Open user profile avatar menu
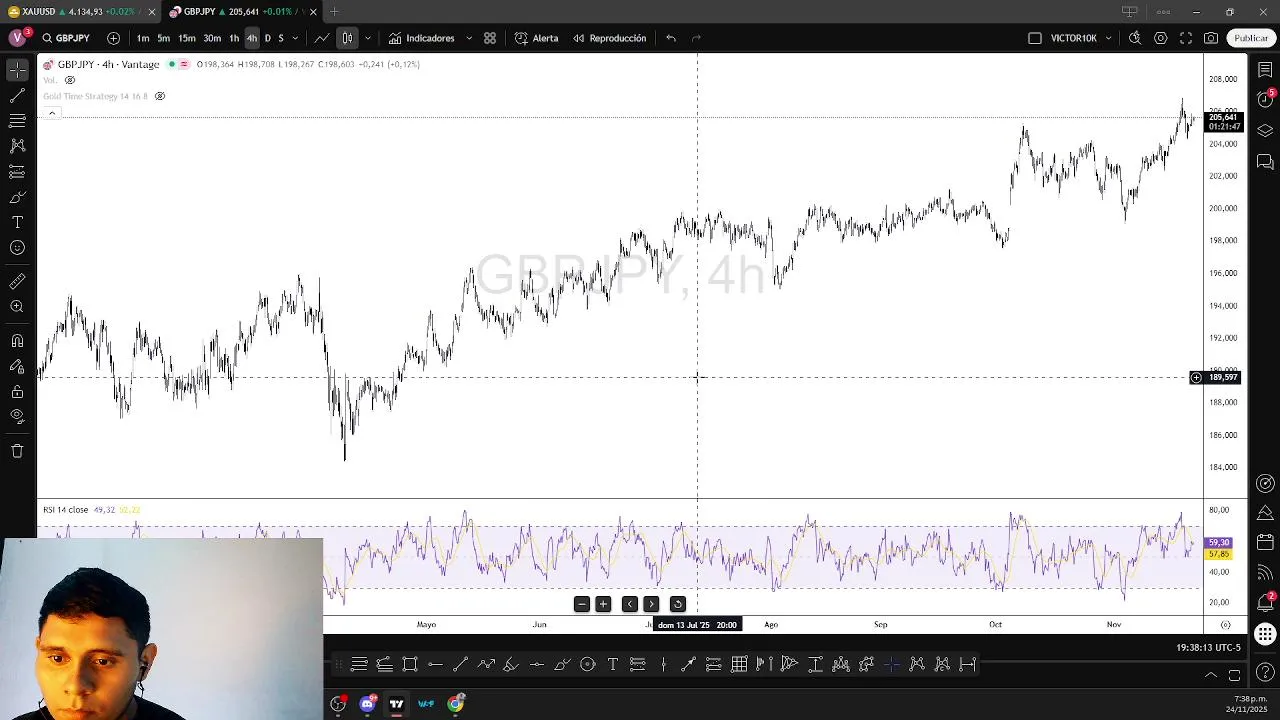 coord(17,38)
